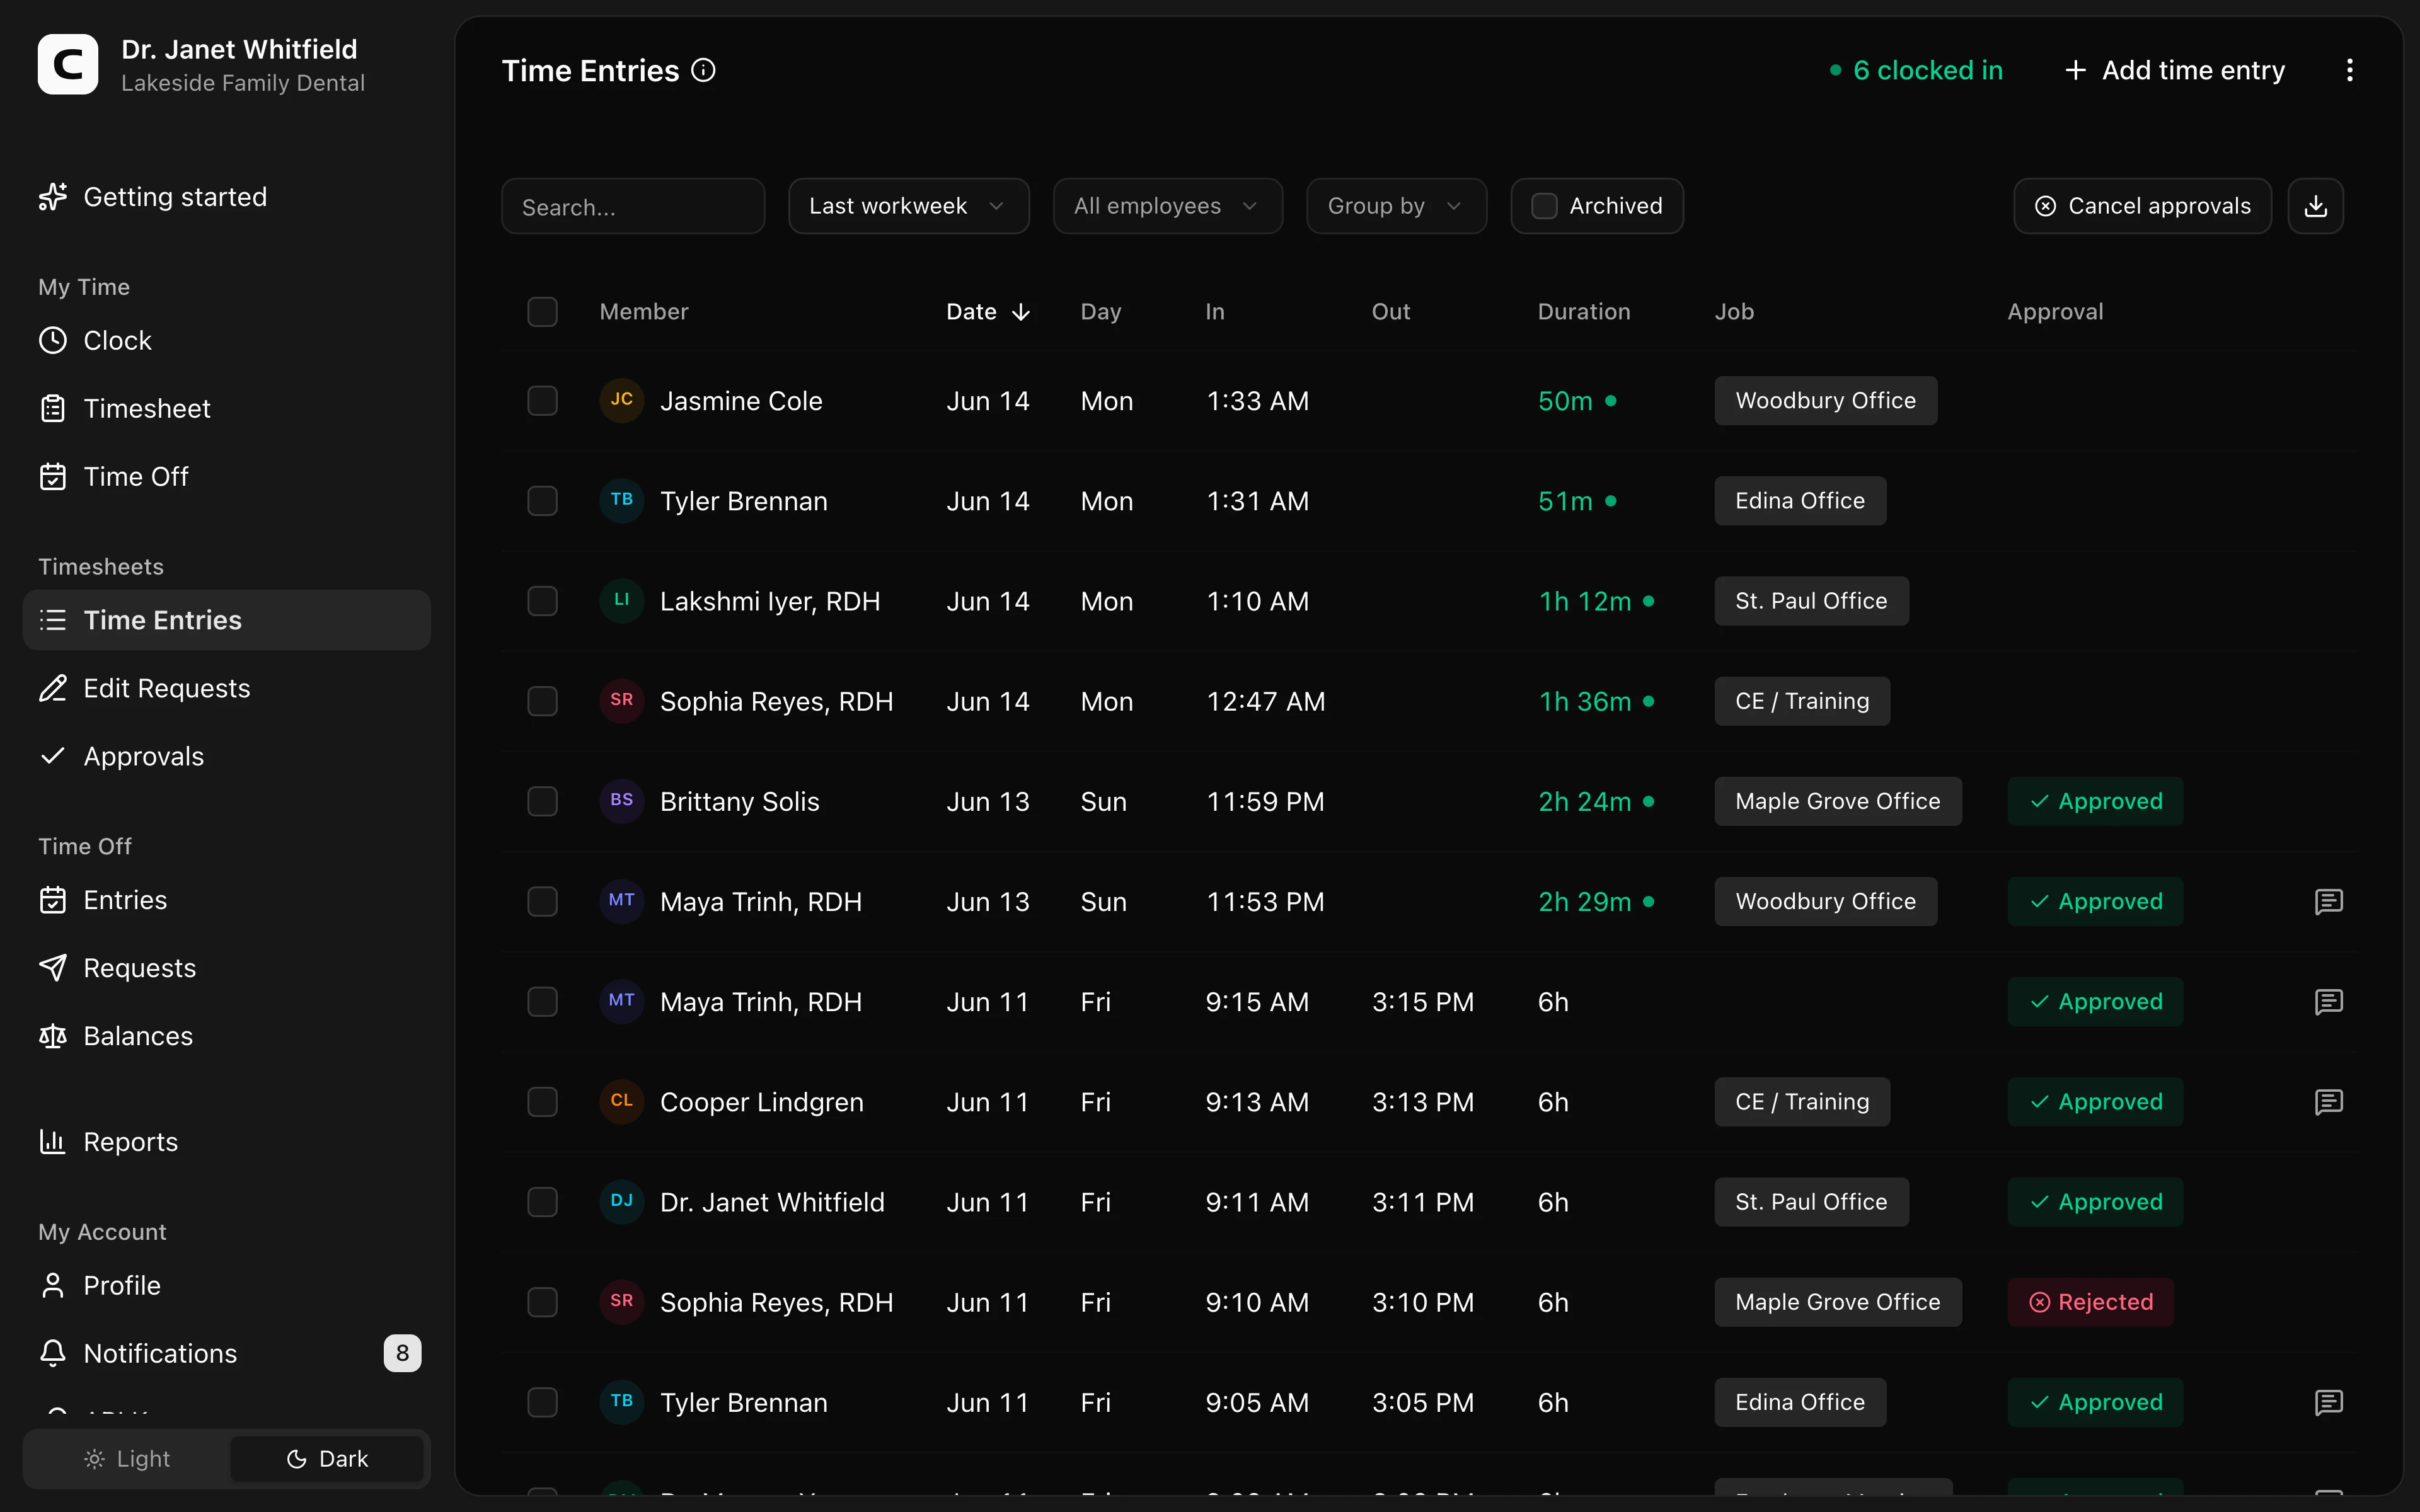Screen dimensions: 2420x1512
Task: Open the All employees filter dropdown
Action: [x=1168, y=206]
